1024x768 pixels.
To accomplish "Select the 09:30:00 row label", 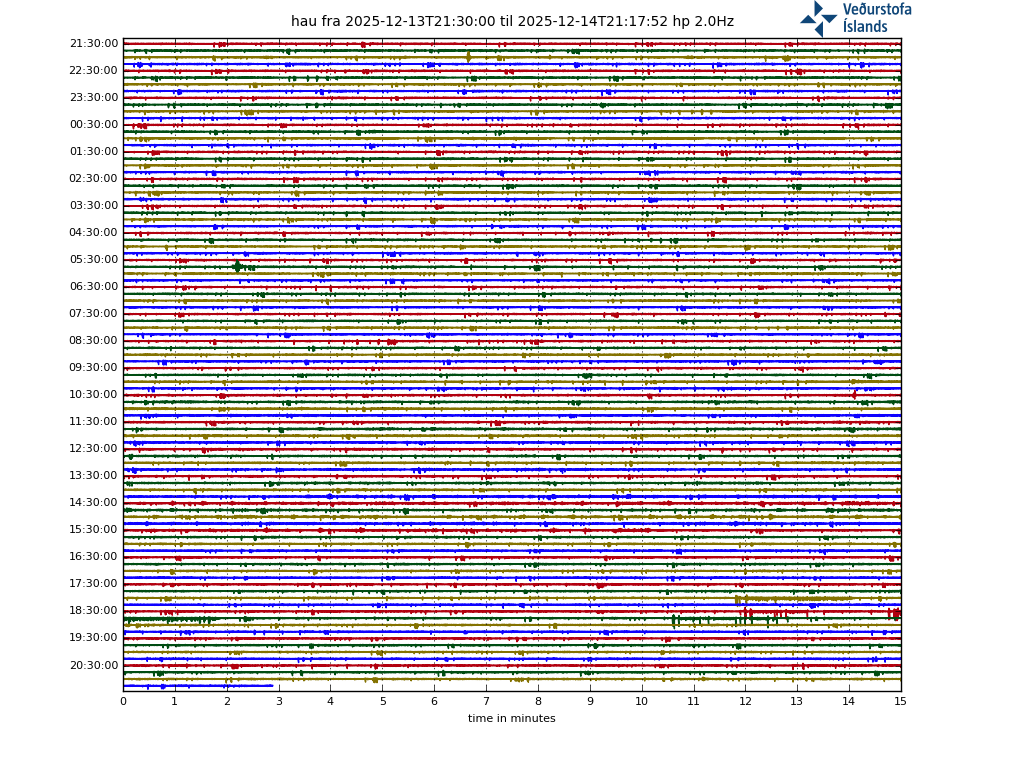I will click(x=94, y=368).
